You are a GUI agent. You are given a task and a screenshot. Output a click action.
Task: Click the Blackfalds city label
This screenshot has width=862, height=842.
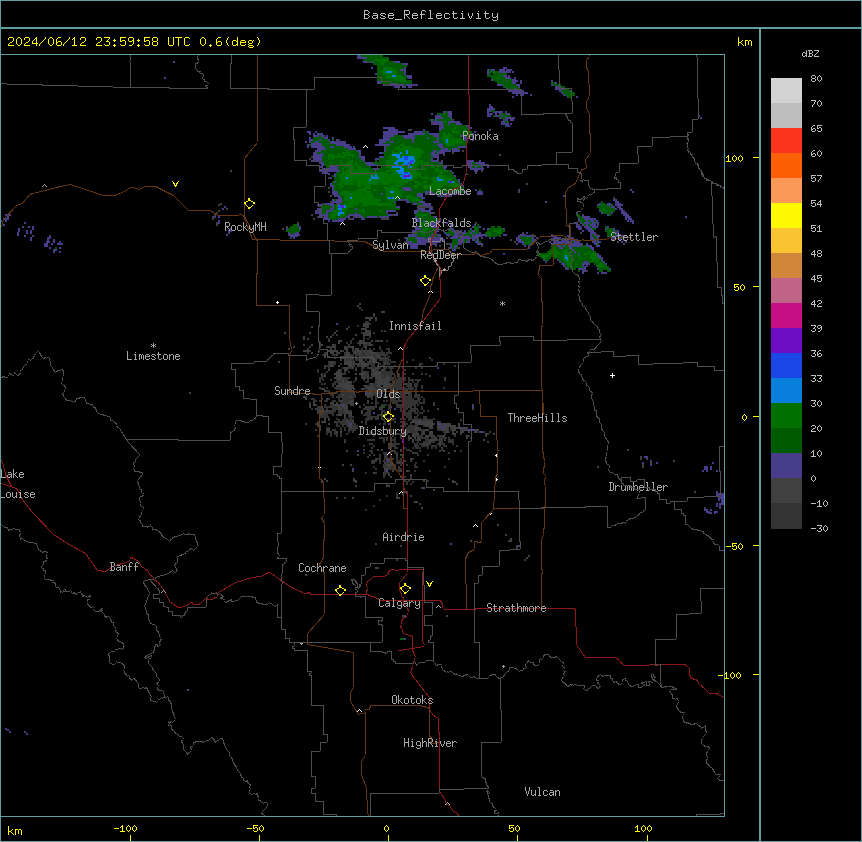(441, 223)
